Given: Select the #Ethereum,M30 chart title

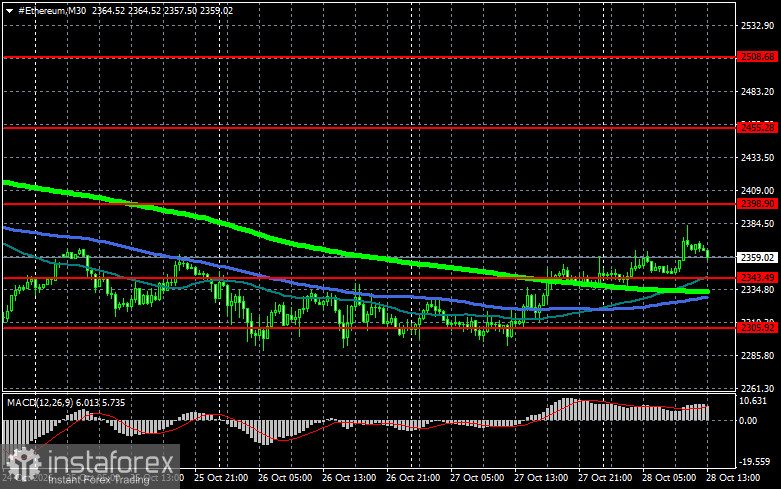Looking at the screenshot, I should coord(52,10).
